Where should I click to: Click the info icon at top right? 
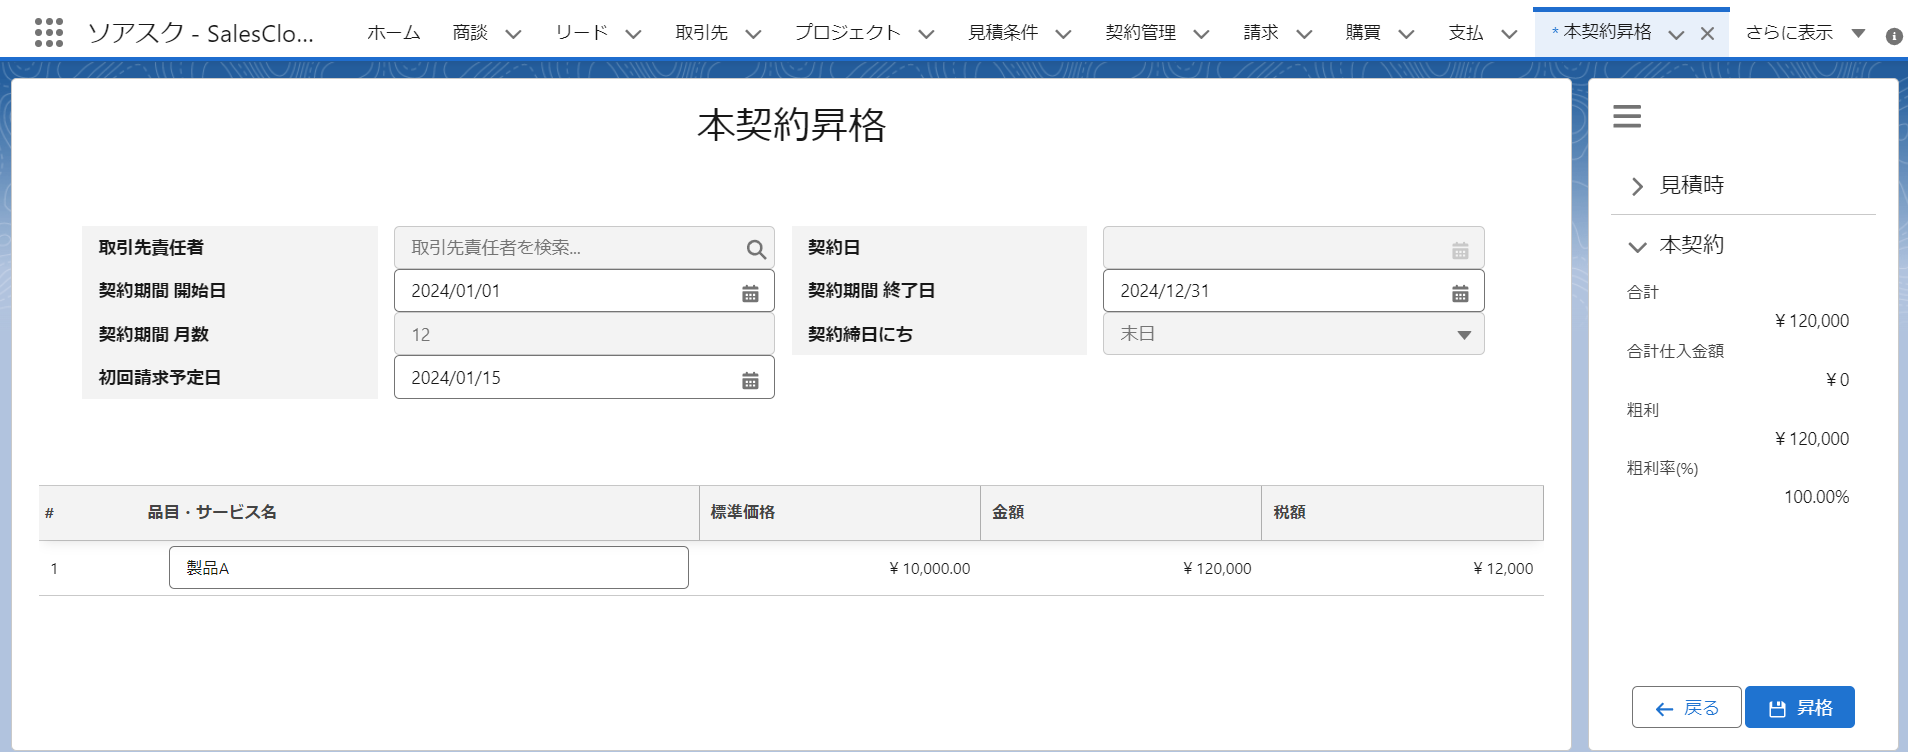[1893, 36]
